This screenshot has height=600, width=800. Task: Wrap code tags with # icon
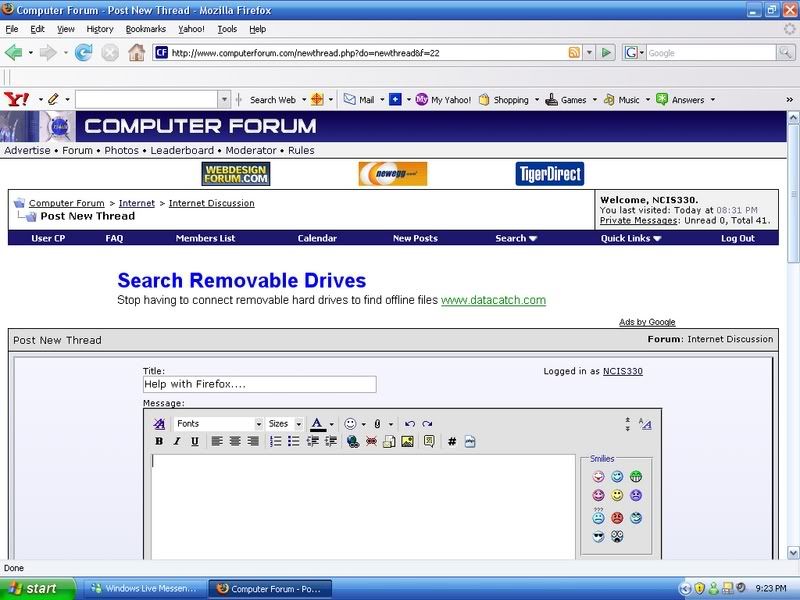tap(452, 441)
